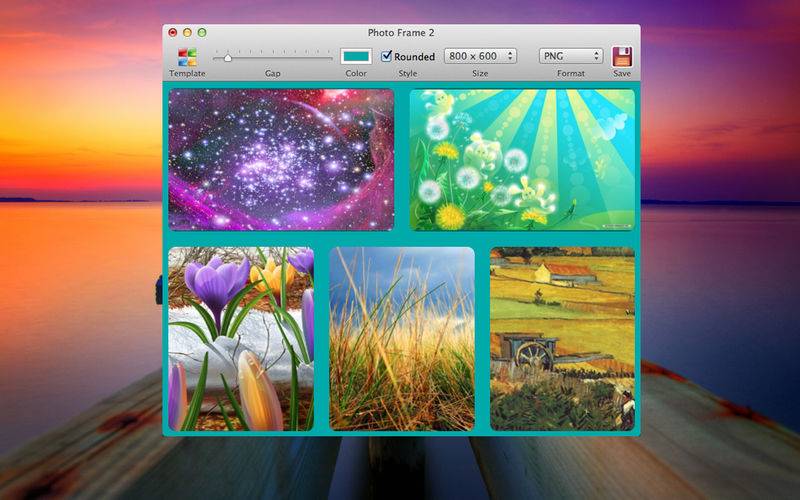Zoom the window with the green button

[x=202, y=33]
